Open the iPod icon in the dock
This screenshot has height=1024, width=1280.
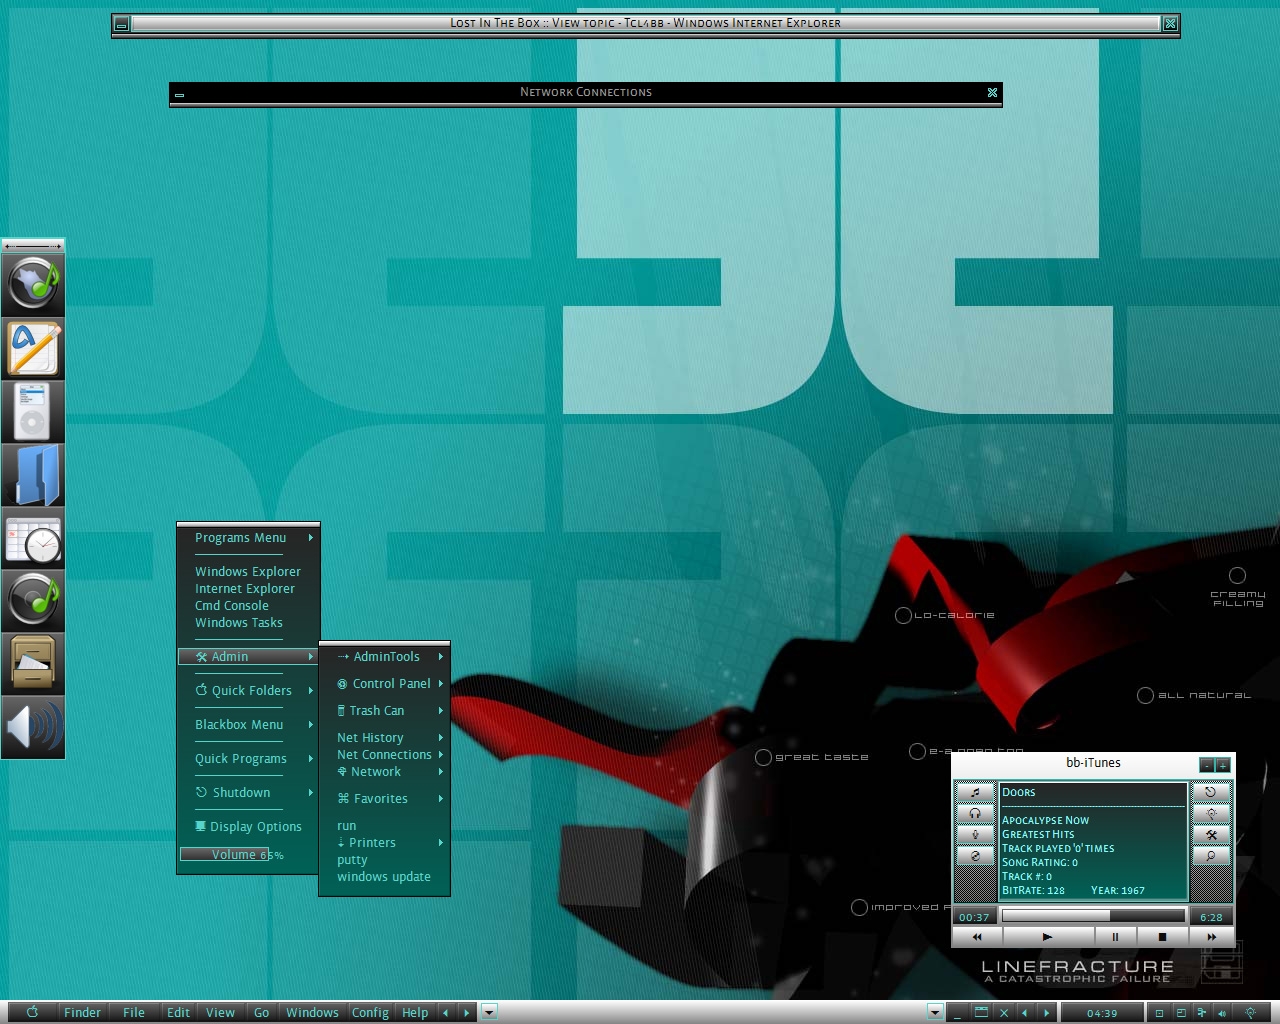[33, 412]
